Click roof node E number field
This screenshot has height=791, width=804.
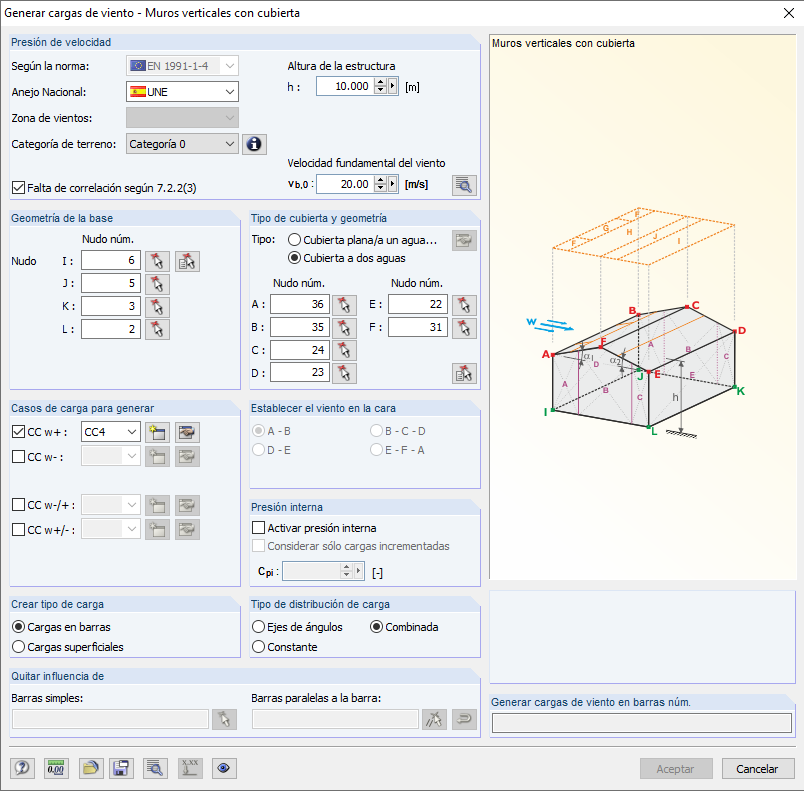[418, 304]
